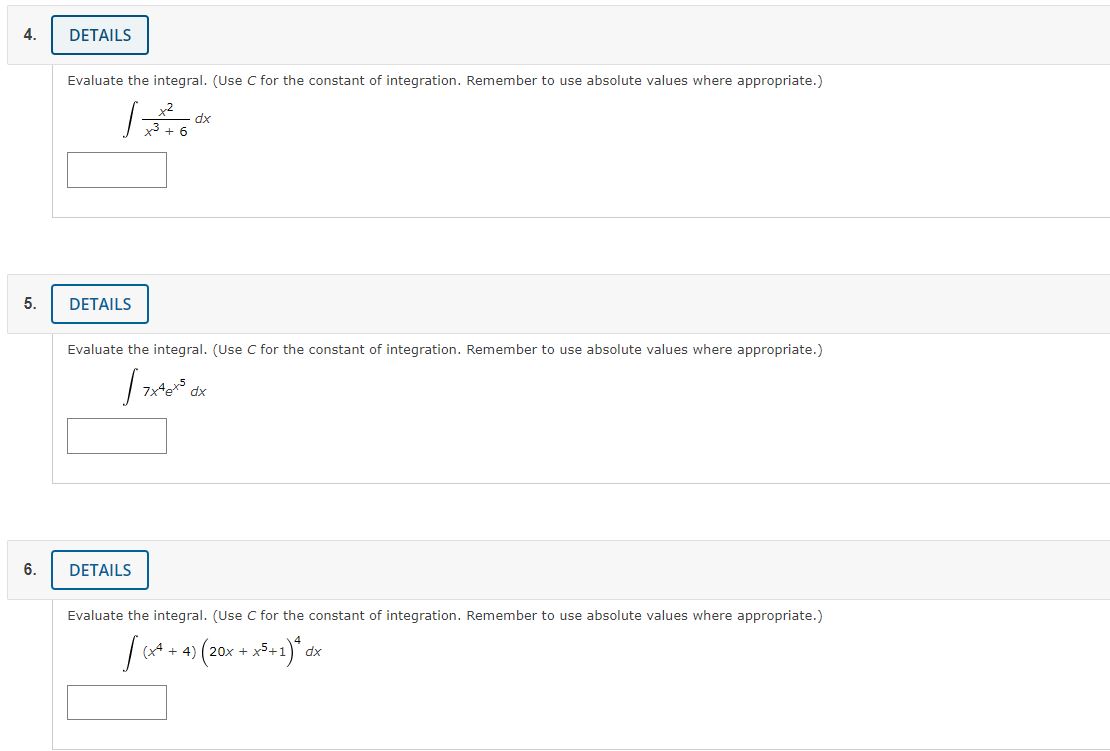The image size is (1110, 751).
Task: Open DETAILS for question 6
Action: (99, 570)
